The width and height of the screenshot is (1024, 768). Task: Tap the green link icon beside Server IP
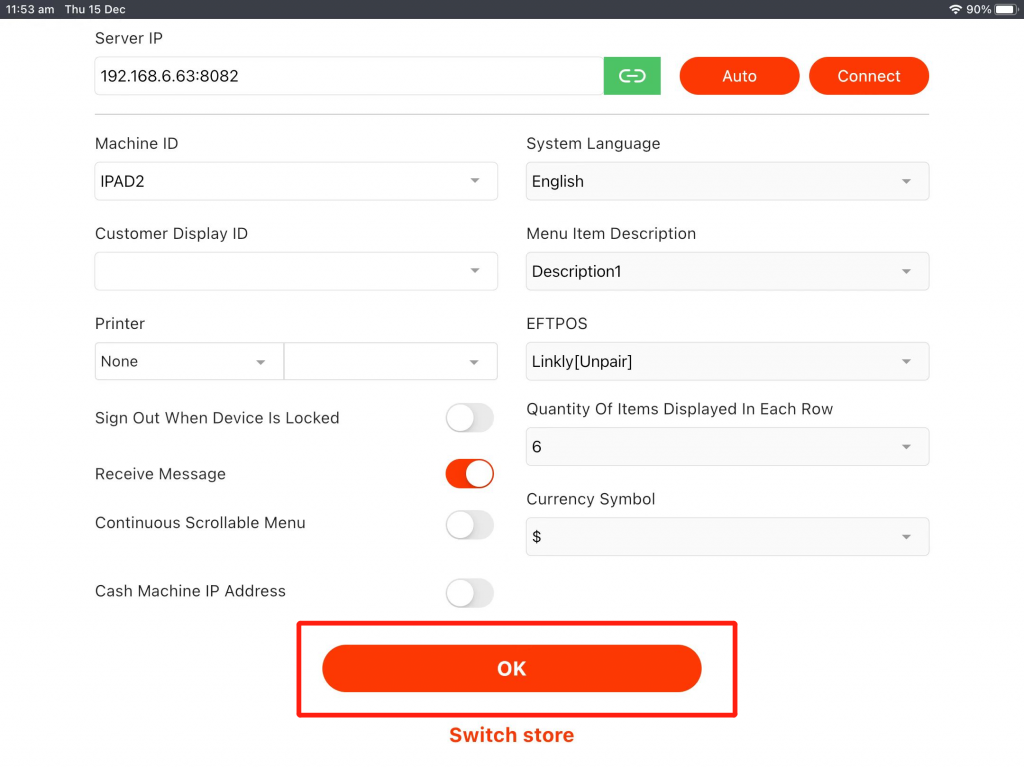pos(632,76)
